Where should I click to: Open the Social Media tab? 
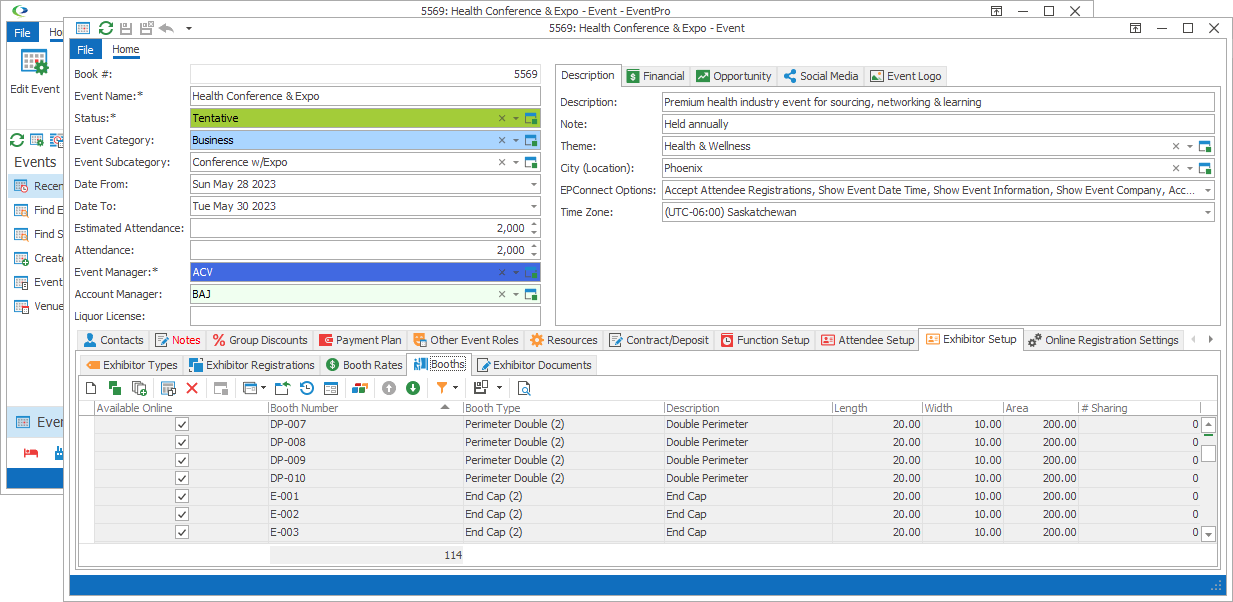tap(820, 76)
